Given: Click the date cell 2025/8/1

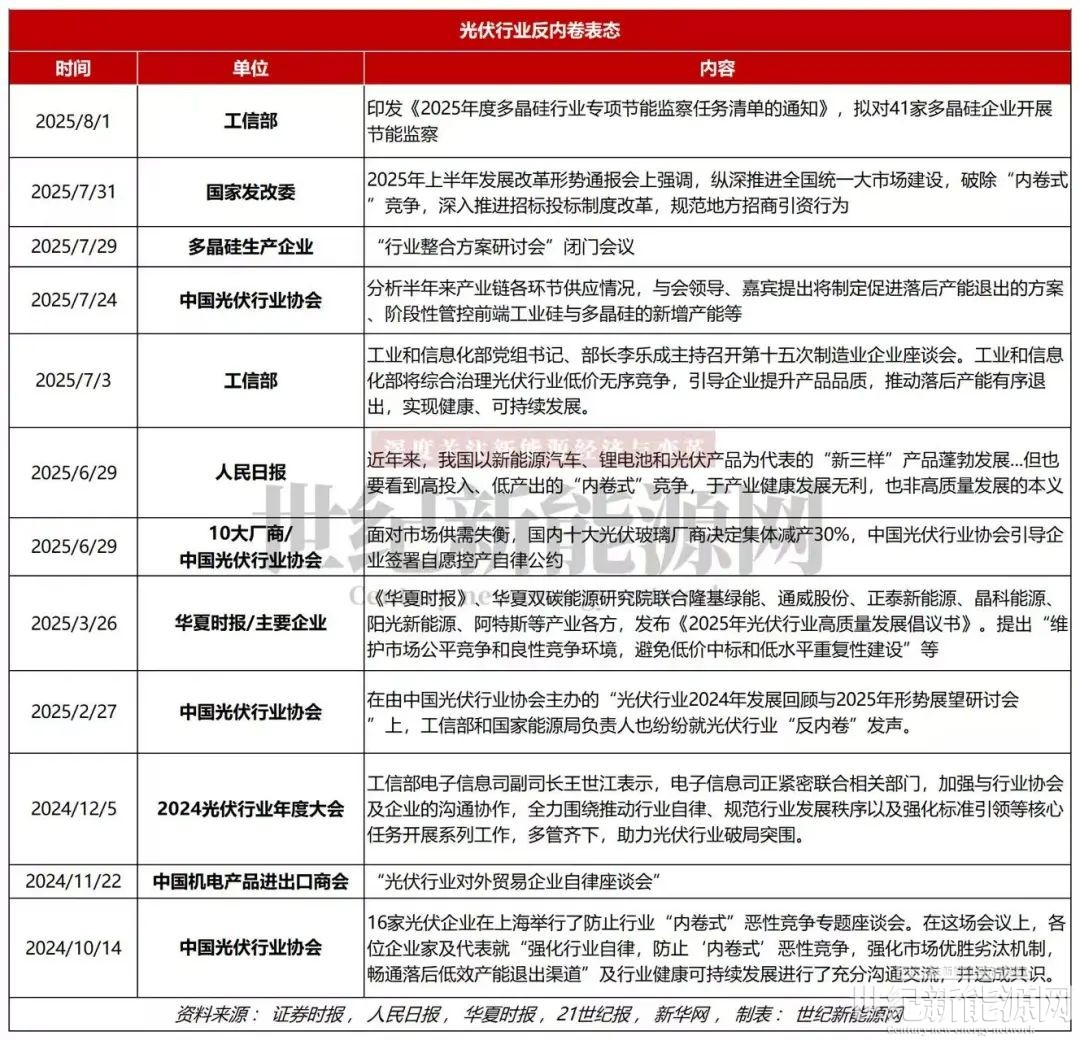Looking at the screenshot, I should [x=73, y=121].
